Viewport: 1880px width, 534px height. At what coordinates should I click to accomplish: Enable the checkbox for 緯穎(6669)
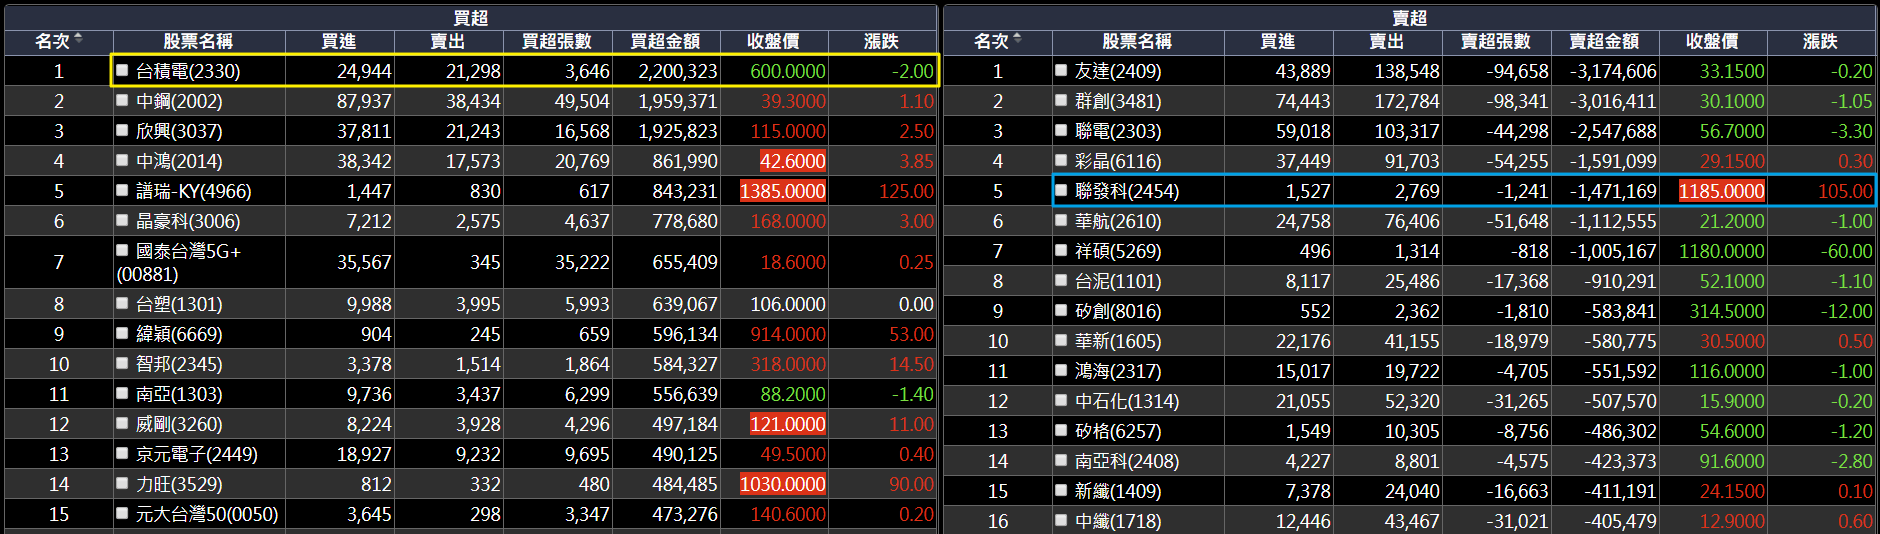click(122, 333)
